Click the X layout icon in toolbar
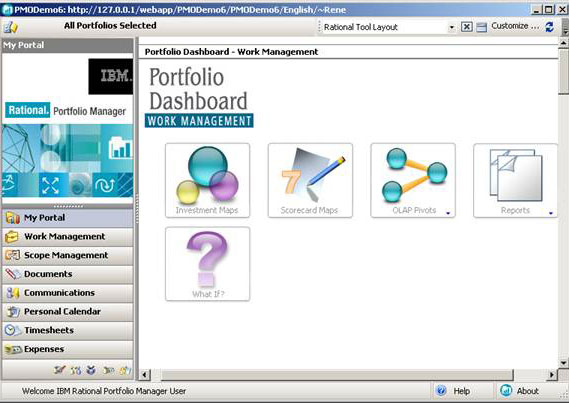The height and width of the screenshot is (403, 569). pyautogui.click(x=467, y=27)
